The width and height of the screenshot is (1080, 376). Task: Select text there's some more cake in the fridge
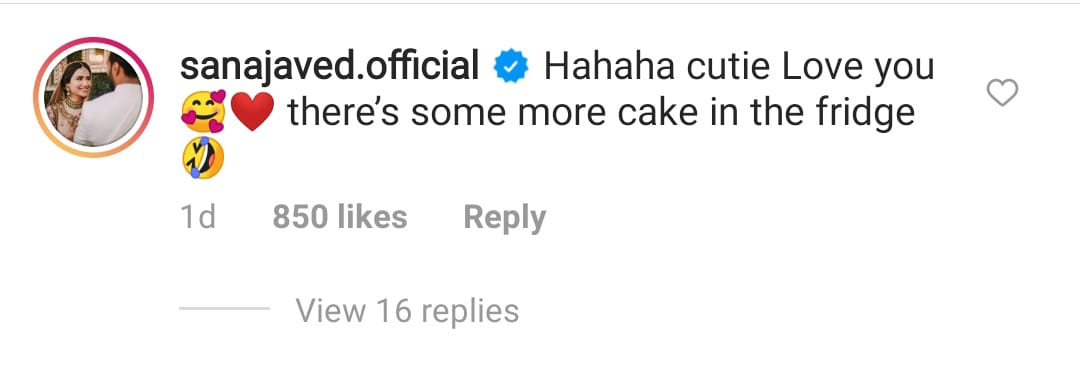(x=601, y=114)
